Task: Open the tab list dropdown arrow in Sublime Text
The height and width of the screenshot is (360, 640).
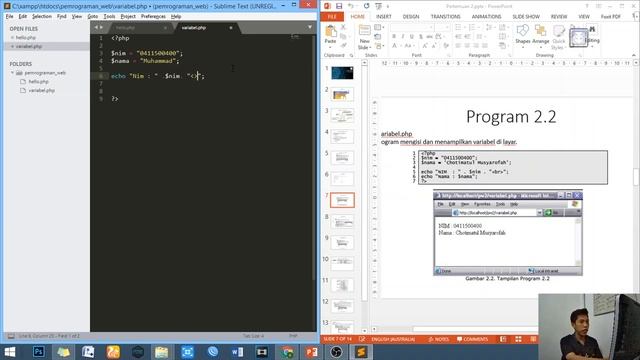Action: click(x=310, y=27)
